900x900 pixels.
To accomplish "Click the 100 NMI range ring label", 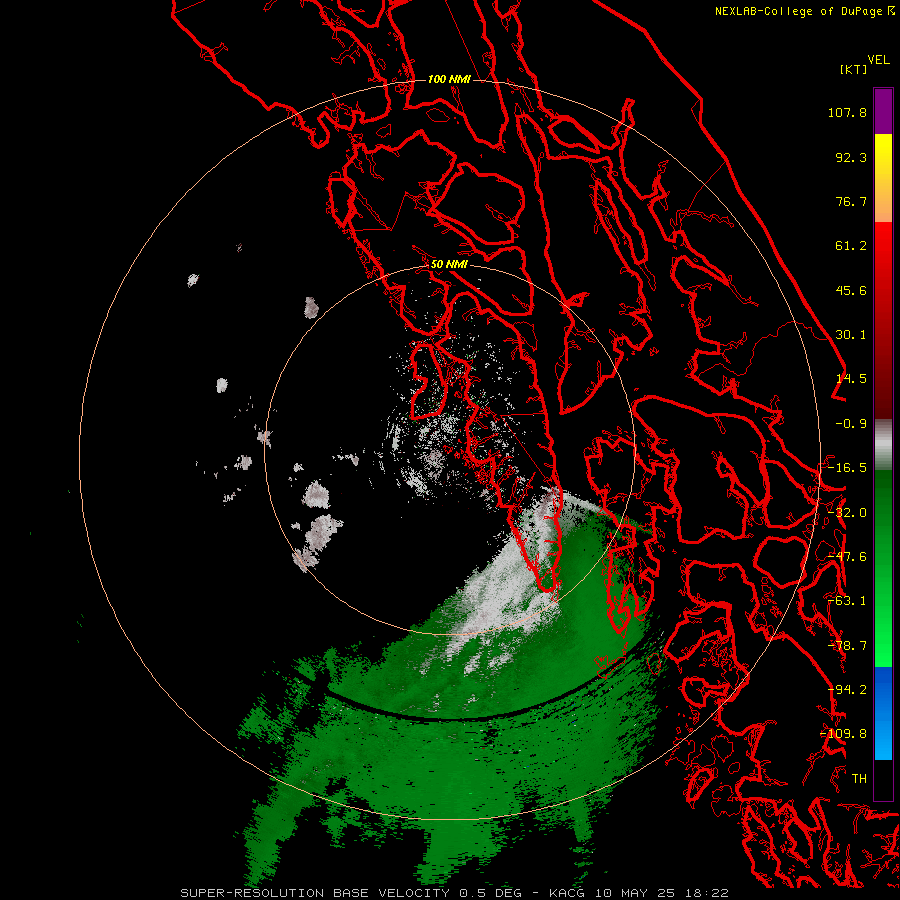I will 449,79.
